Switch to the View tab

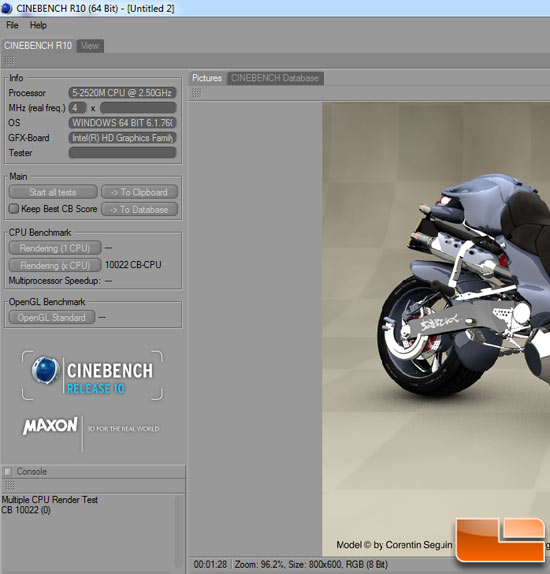(90, 46)
